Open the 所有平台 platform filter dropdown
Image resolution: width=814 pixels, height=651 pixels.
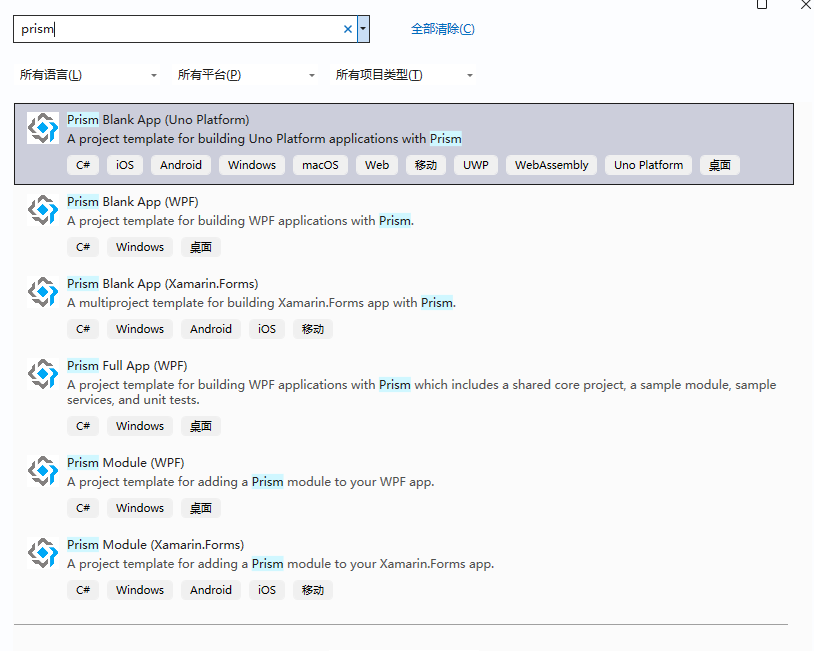pos(246,75)
